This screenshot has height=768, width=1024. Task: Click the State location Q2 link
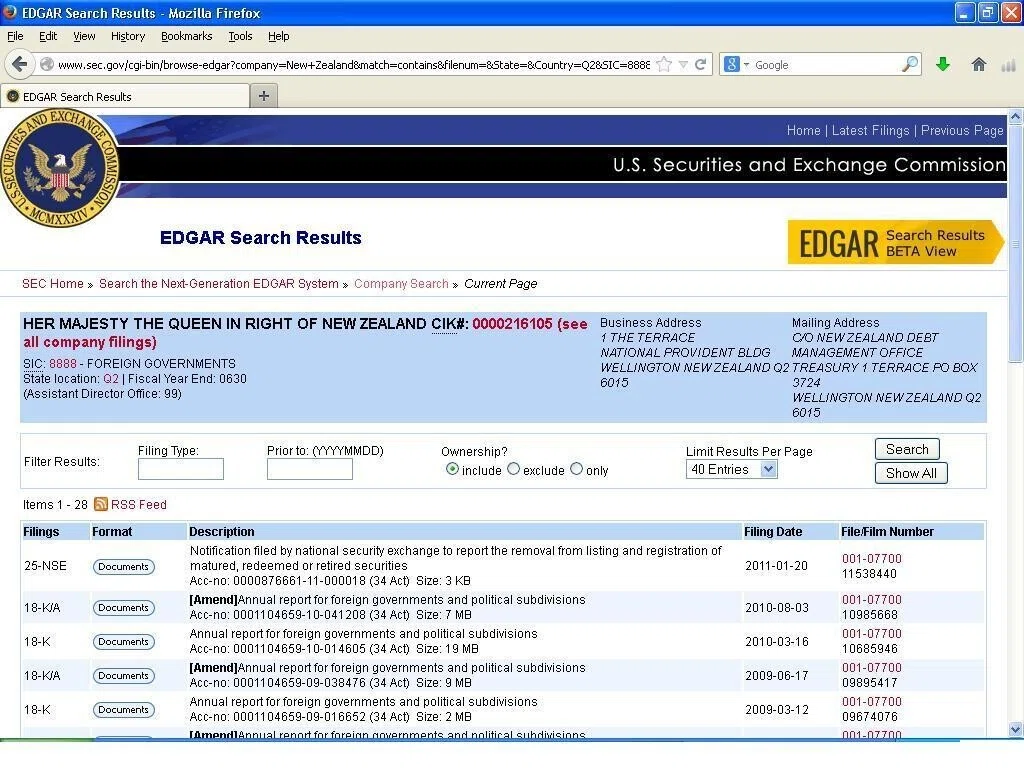(x=111, y=379)
